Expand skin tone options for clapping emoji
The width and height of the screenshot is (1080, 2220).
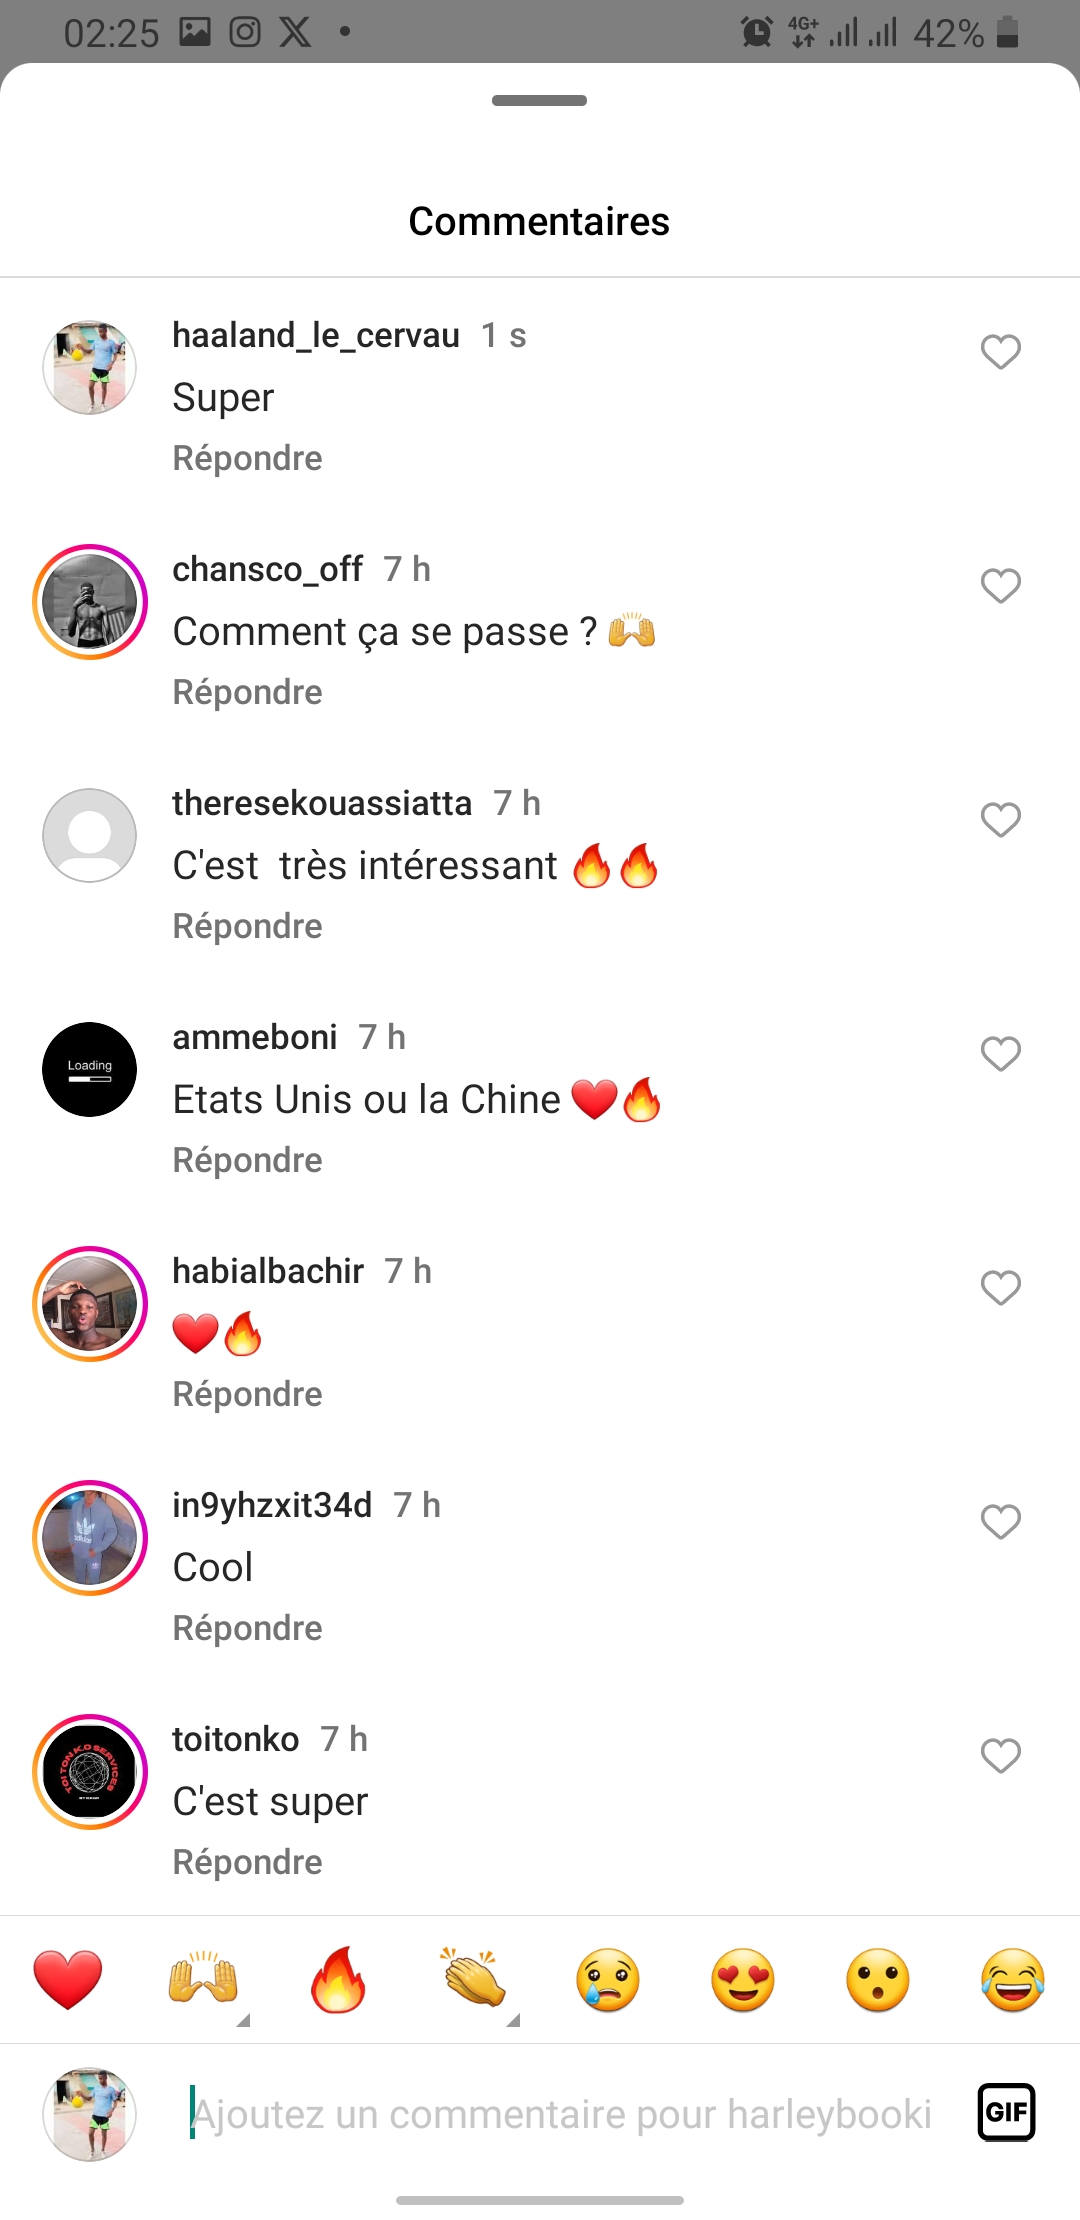(x=514, y=2020)
